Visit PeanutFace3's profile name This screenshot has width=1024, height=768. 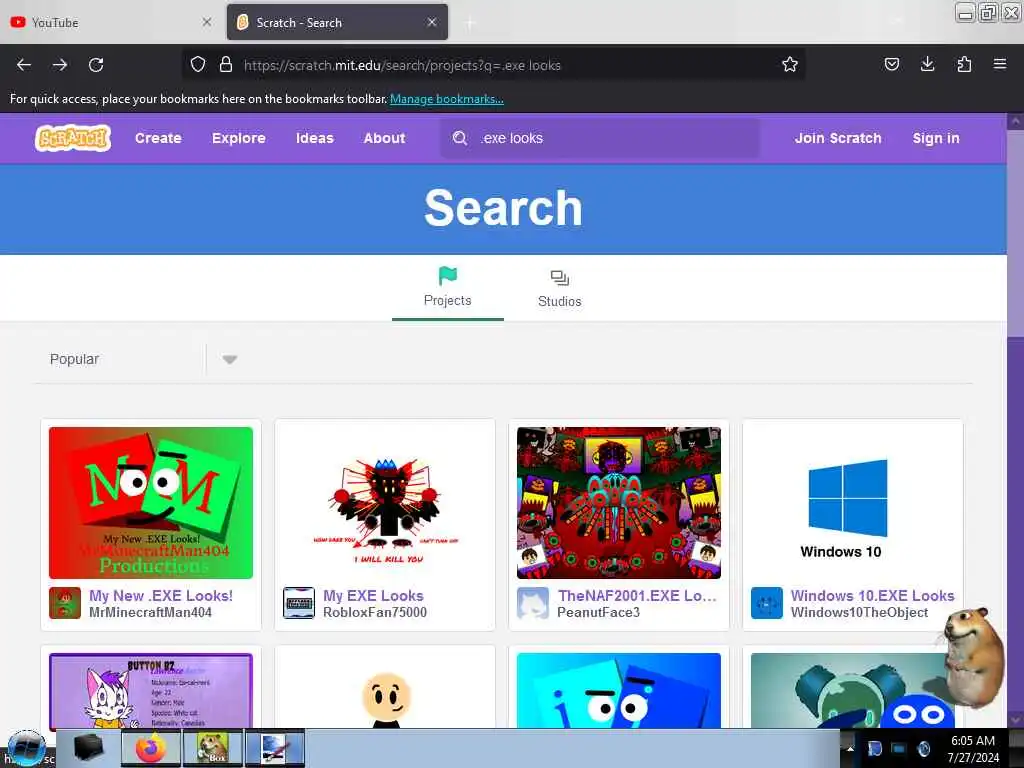598,613
